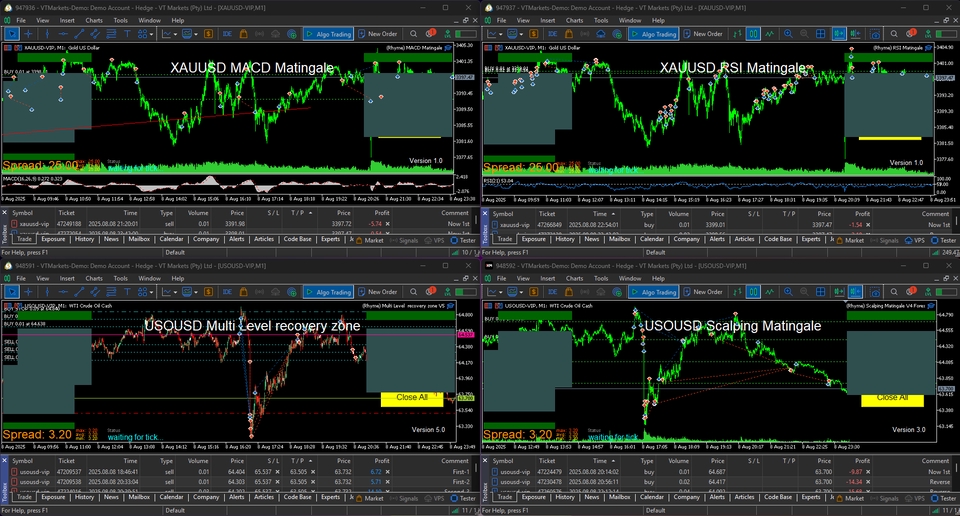
Task: Open Charts menu in XAUUSD MACD window
Action: 93,20
